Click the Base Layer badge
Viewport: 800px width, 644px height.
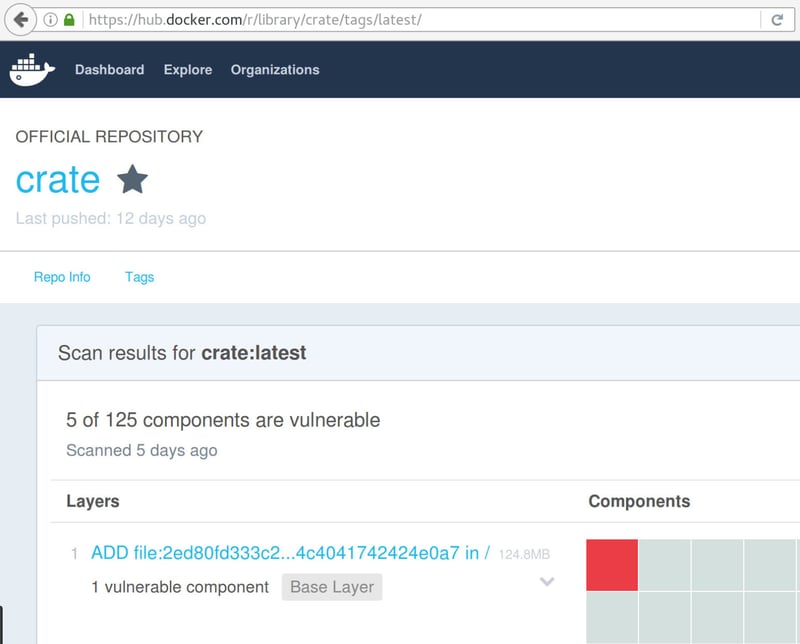pos(332,587)
